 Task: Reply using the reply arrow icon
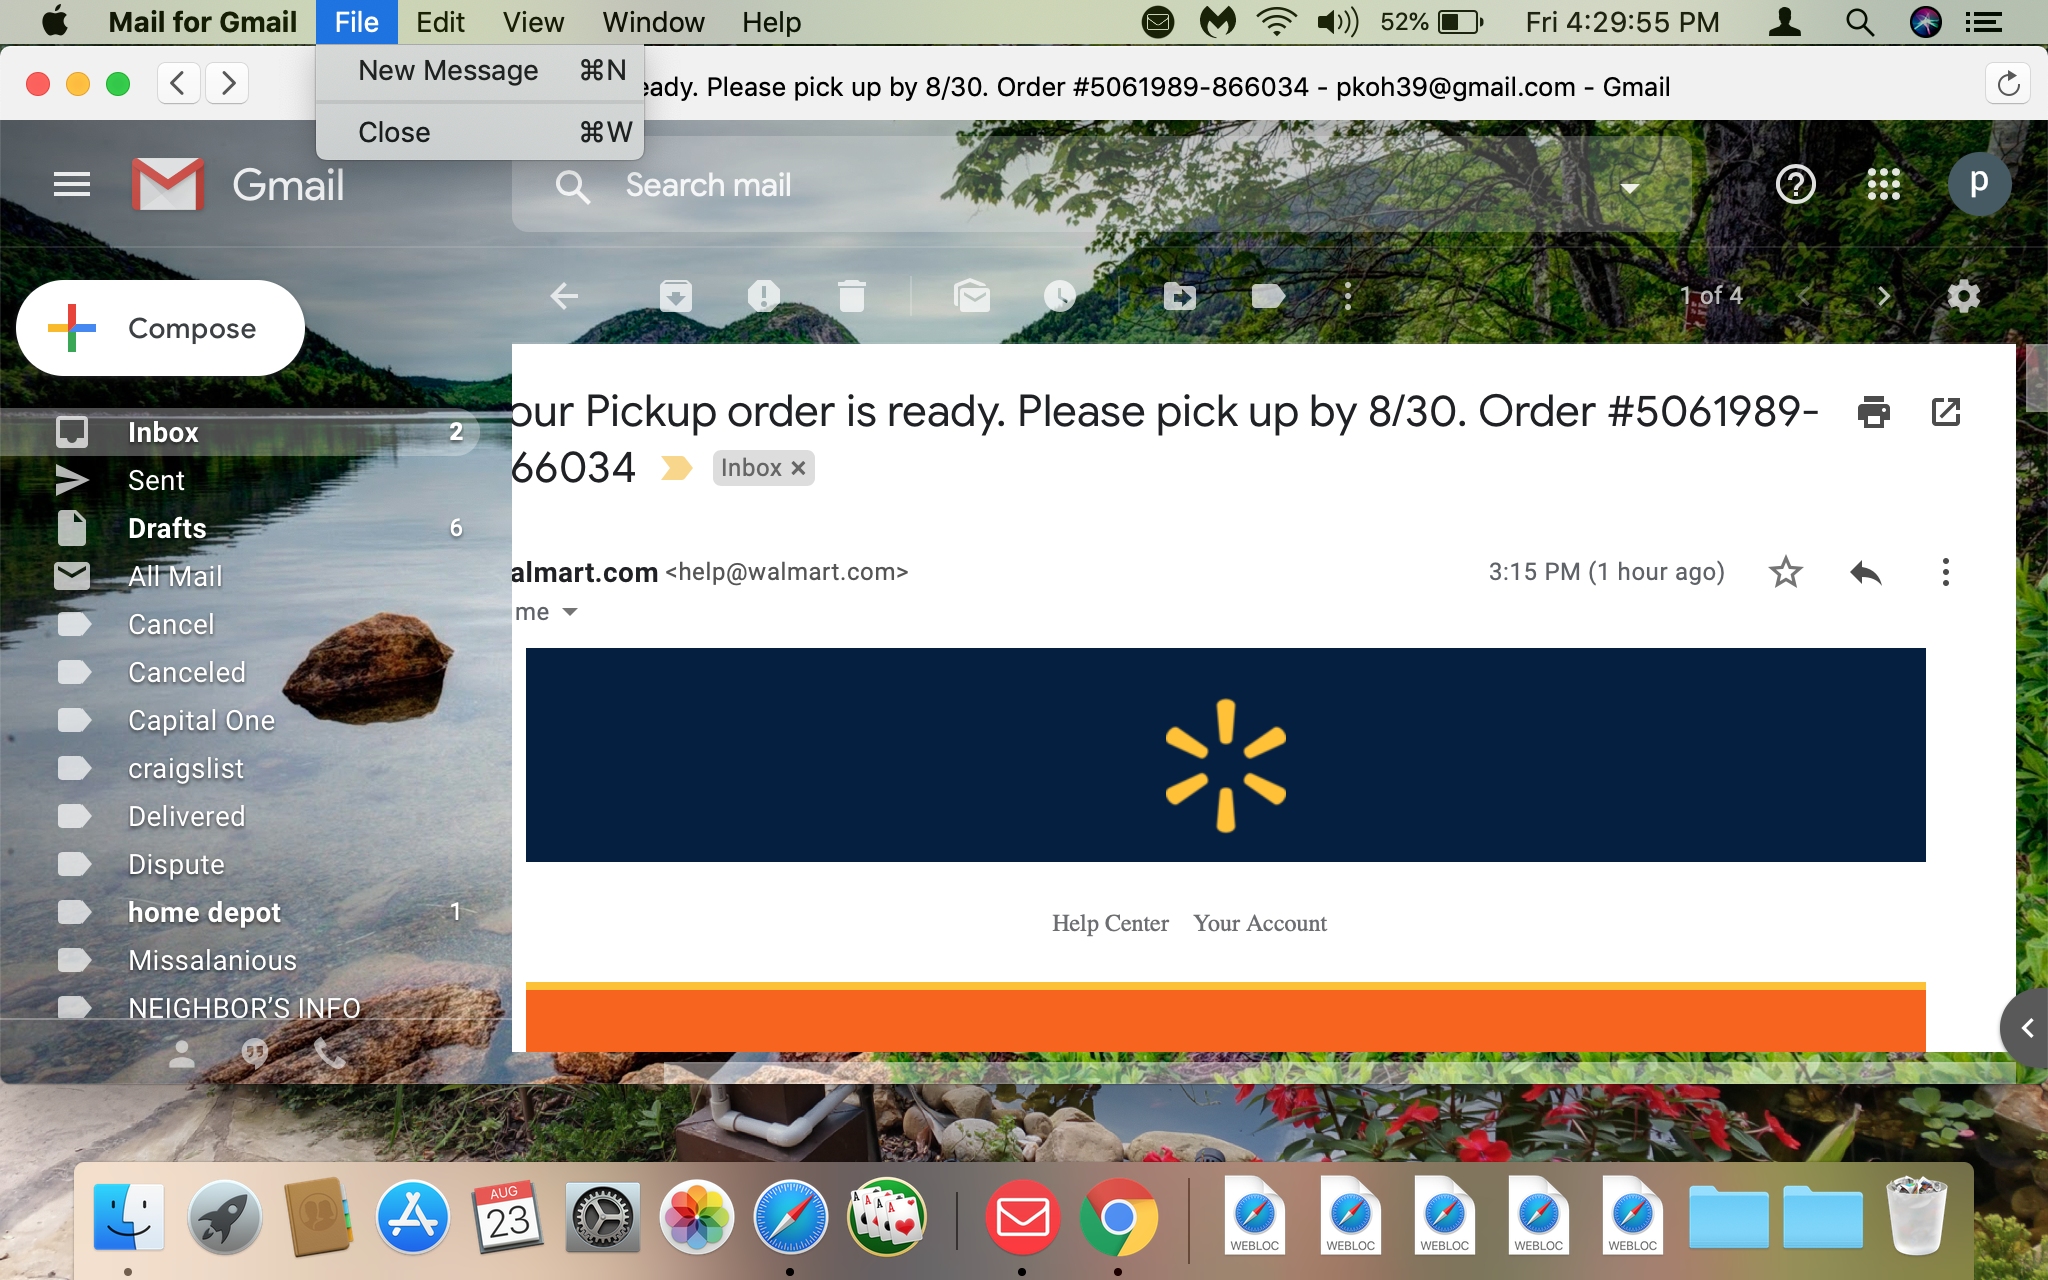pos(1866,573)
